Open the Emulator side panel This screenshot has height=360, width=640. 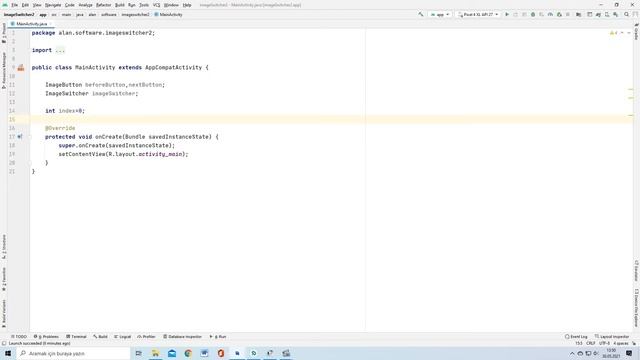pos(636,271)
